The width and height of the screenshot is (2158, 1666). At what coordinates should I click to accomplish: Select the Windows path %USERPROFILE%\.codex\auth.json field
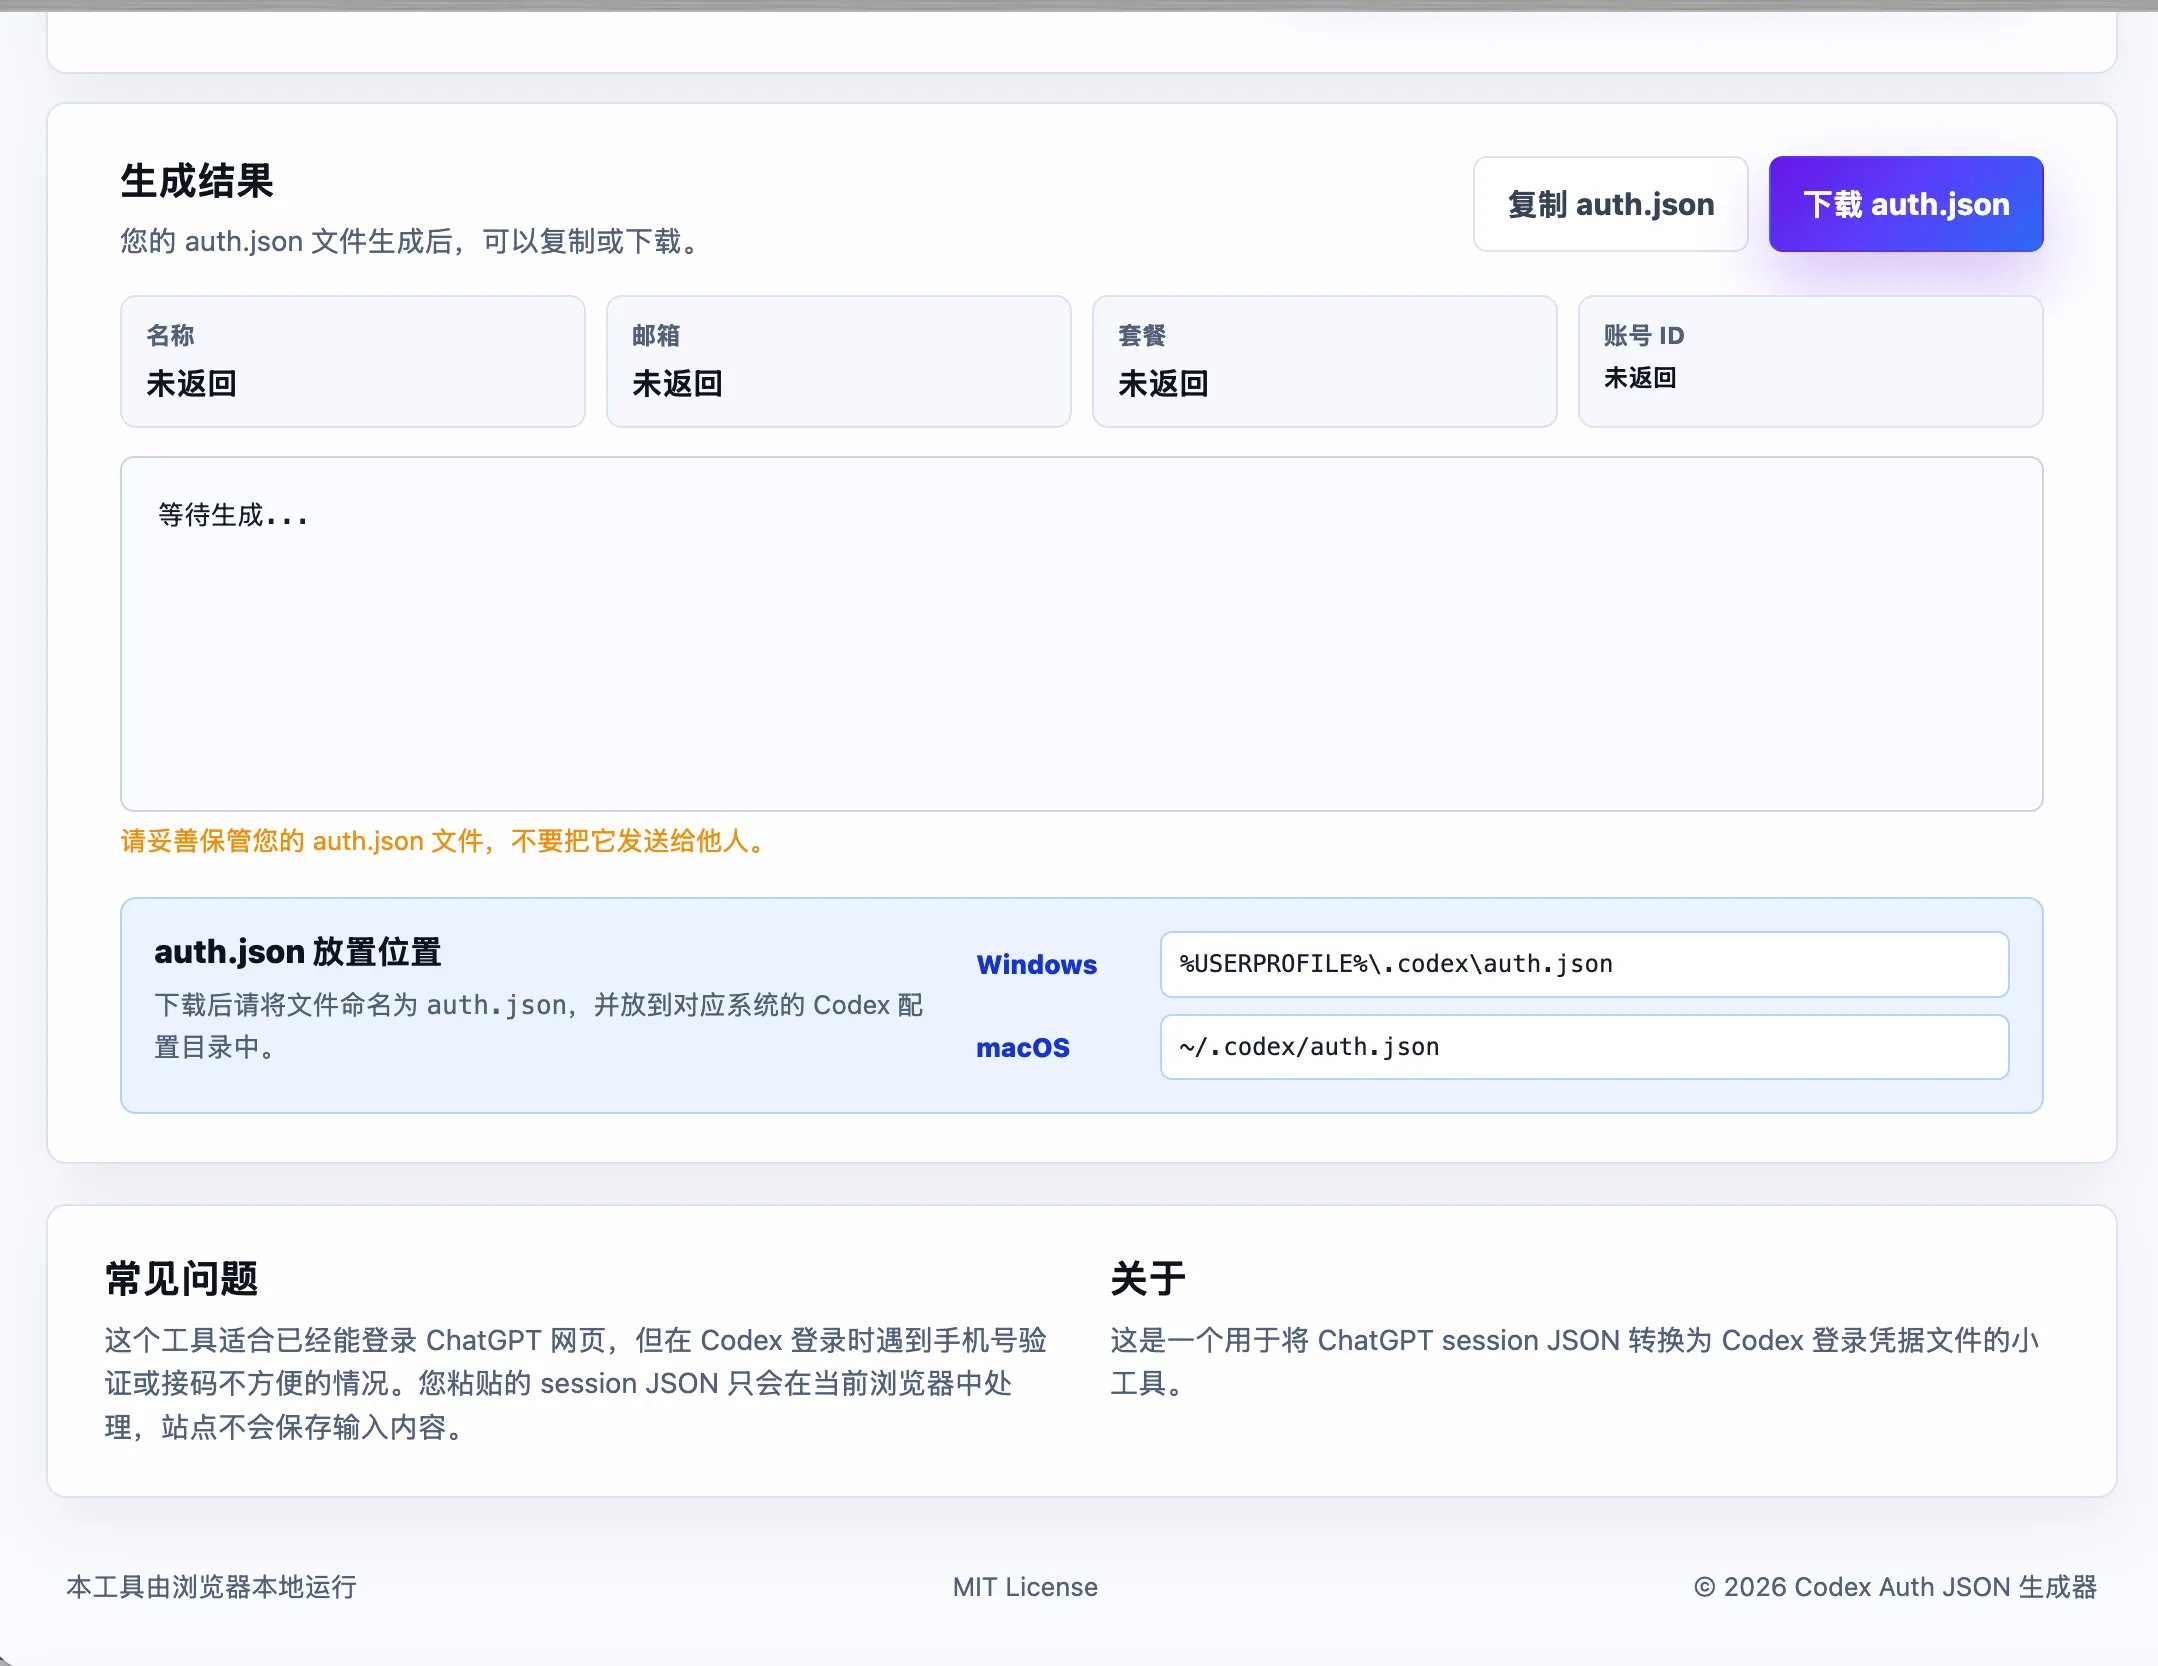[x=1584, y=964]
